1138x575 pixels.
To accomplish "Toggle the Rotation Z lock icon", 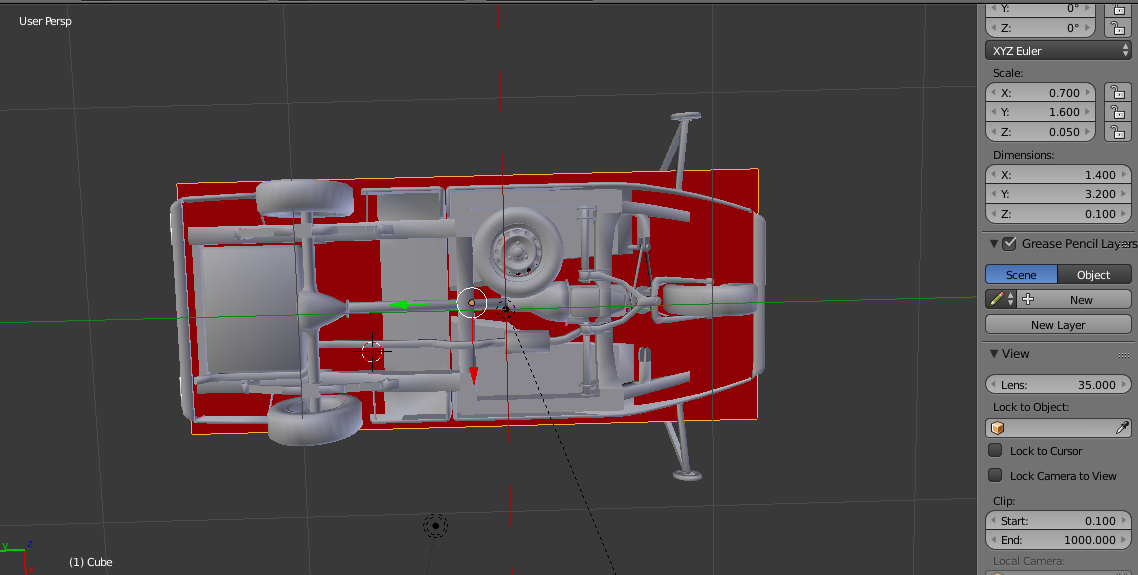I will pos(1118,28).
